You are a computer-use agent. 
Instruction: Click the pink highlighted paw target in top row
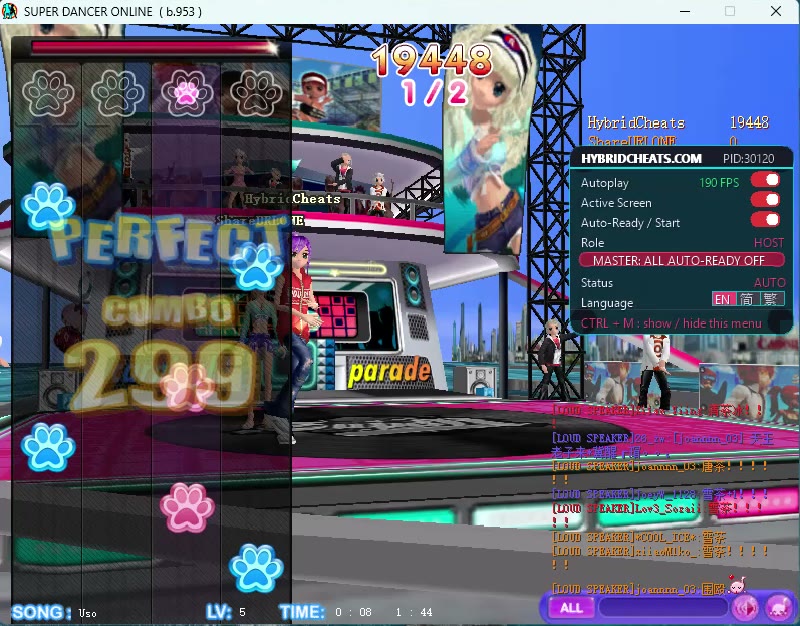pyautogui.click(x=187, y=93)
